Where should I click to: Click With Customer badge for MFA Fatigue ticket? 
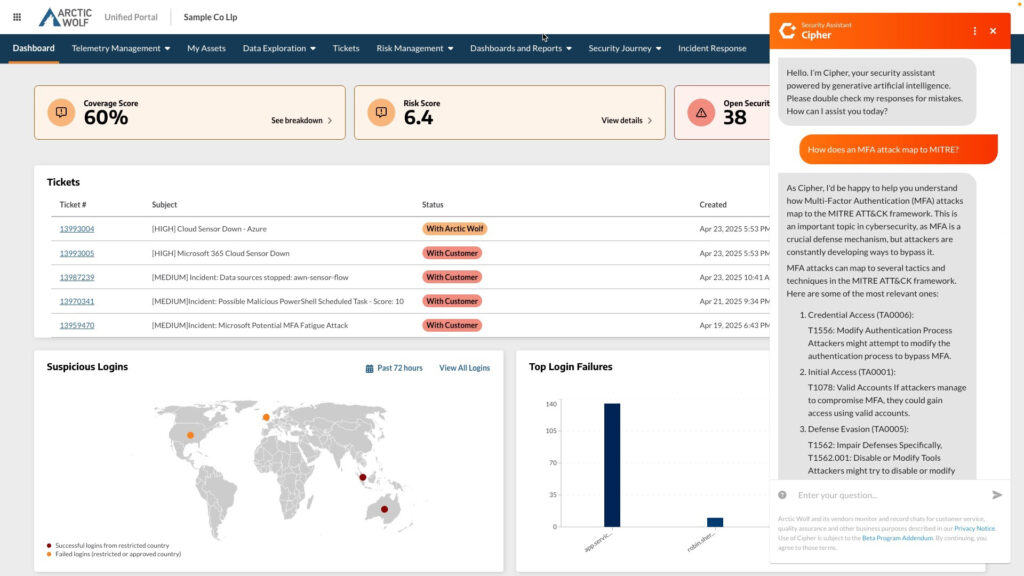pos(452,325)
